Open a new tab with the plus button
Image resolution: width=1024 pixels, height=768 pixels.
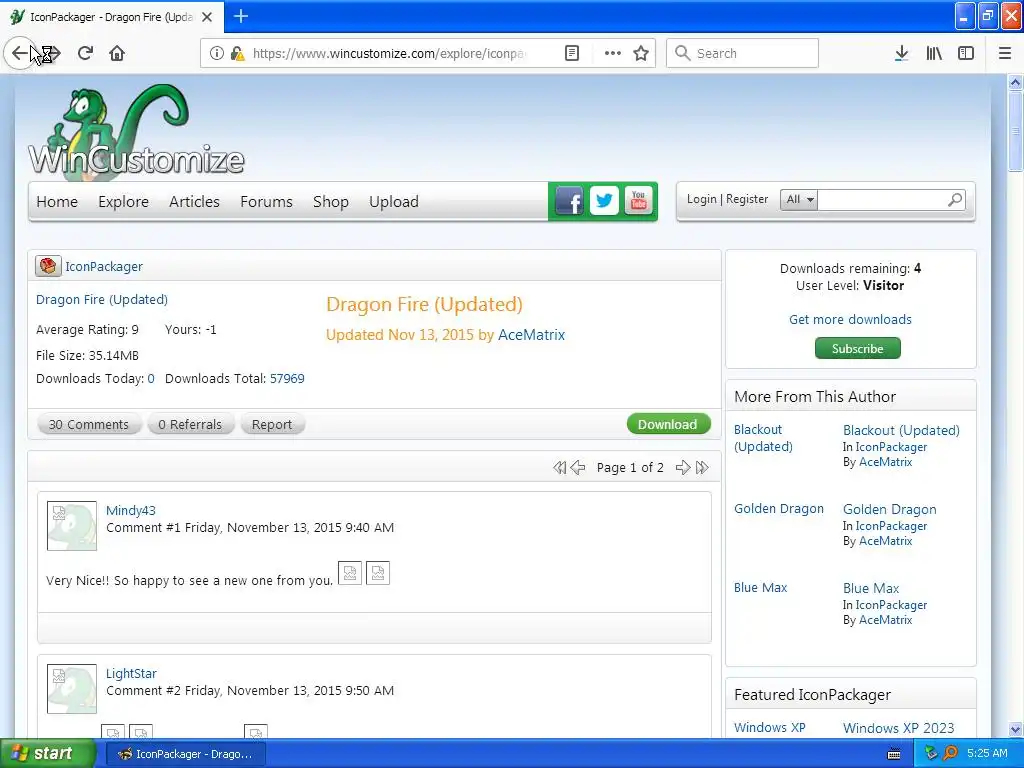click(x=240, y=16)
